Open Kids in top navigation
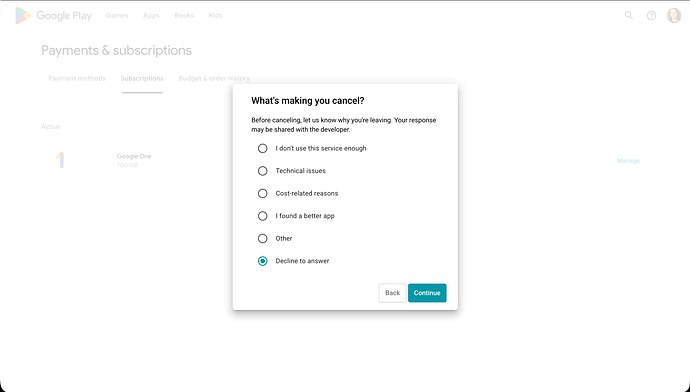 [215, 15]
